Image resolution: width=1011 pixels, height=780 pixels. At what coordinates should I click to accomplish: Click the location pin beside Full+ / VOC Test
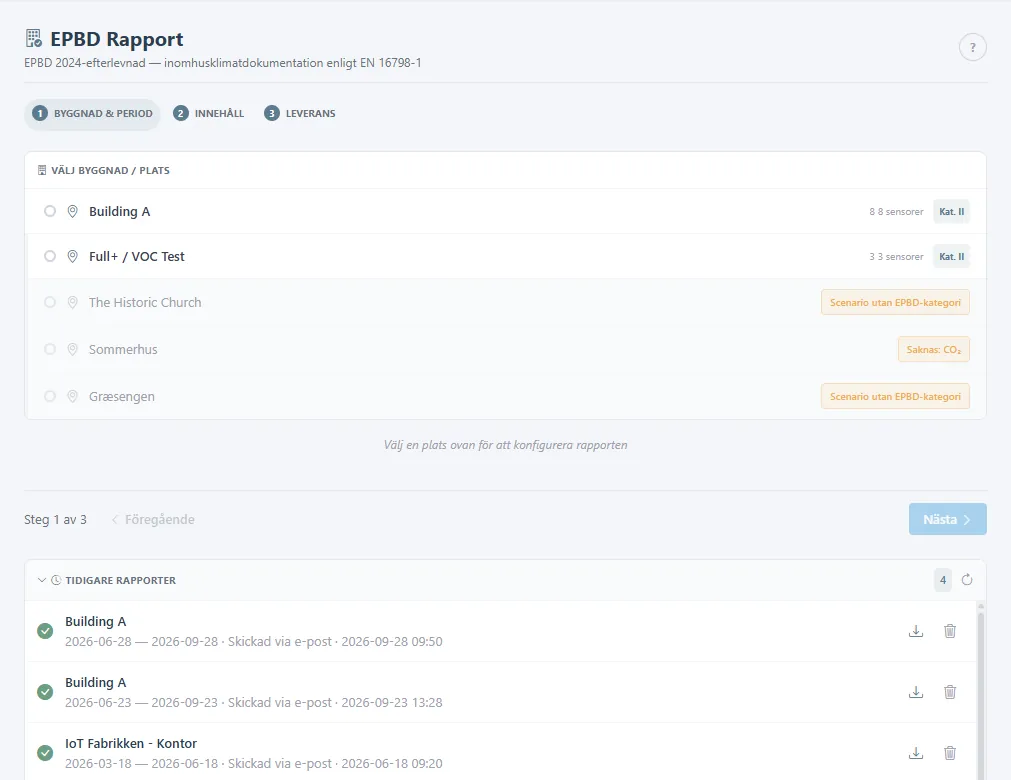(x=72, y=257)
